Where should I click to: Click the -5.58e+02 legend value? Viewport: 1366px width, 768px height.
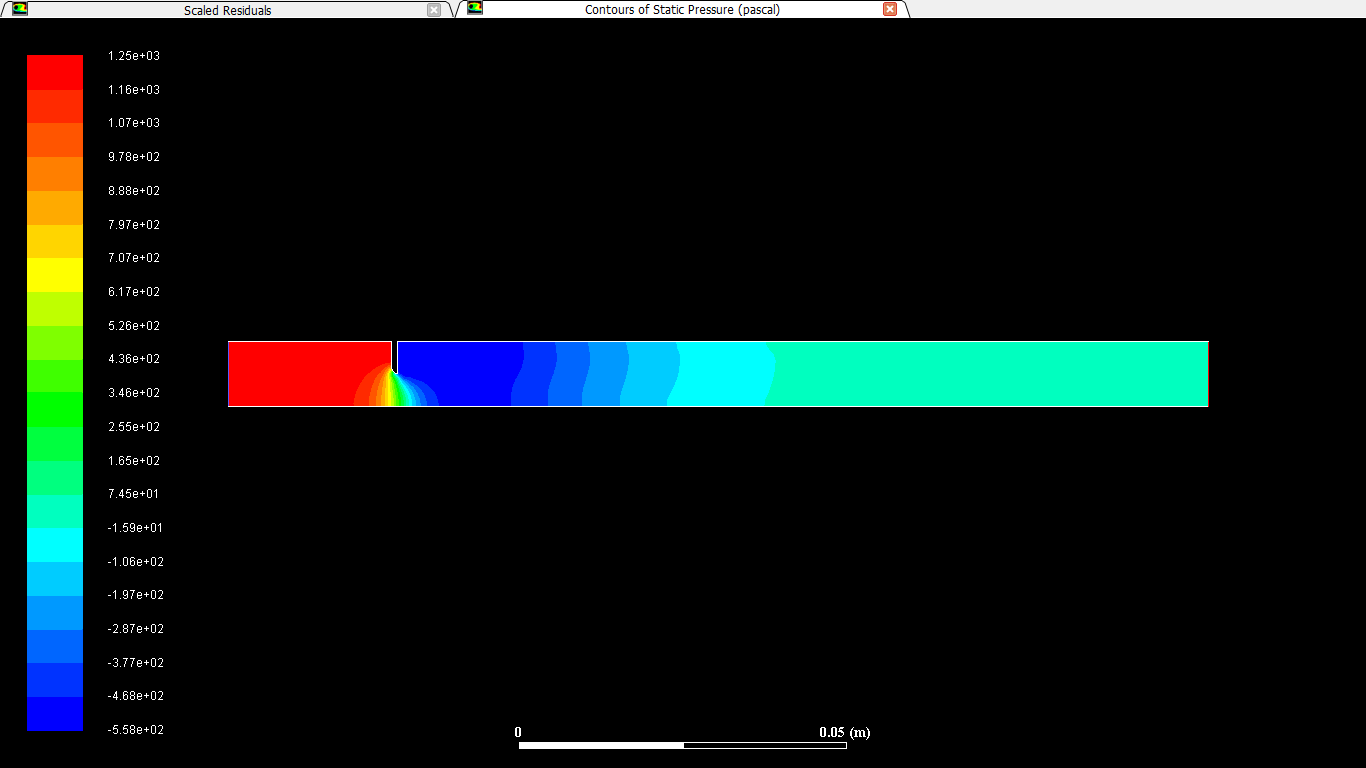click(x=136, y=730)
